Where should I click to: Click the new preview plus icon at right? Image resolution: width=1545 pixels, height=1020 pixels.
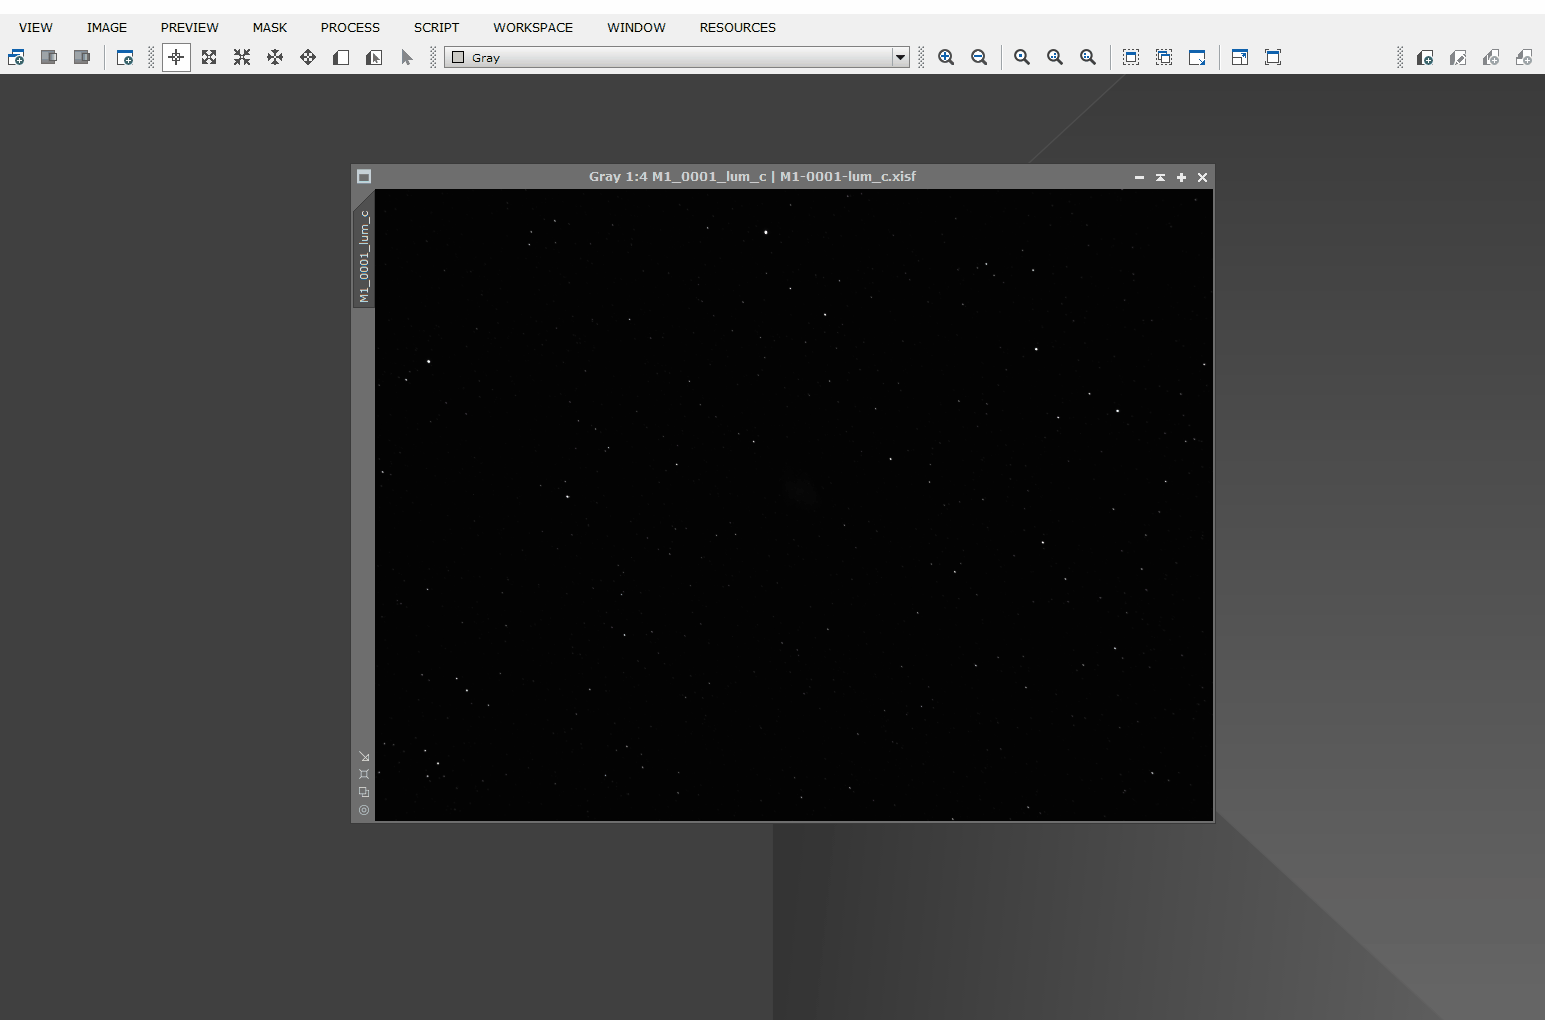(x=1425, y=57)
